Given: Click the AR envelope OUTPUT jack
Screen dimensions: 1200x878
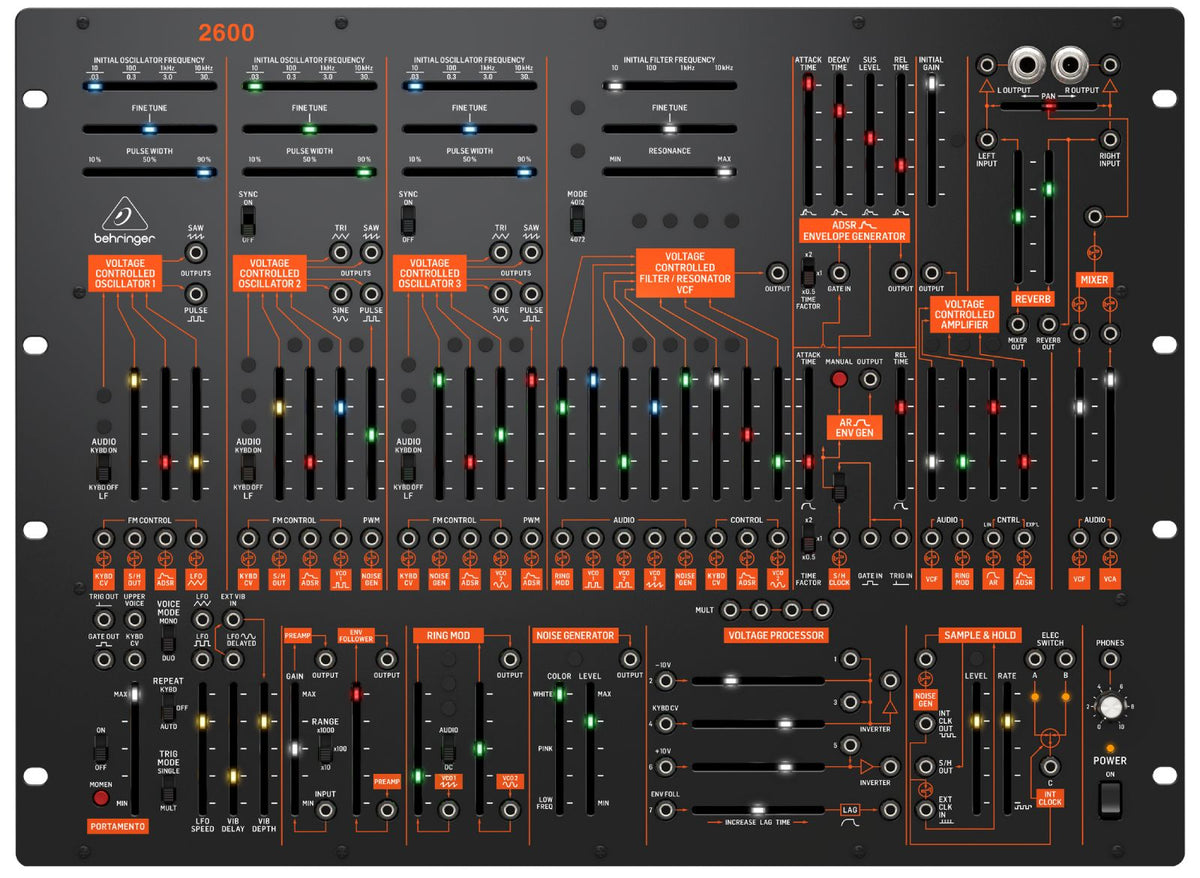Looking at the screenshot, I should tap(870, 379).
